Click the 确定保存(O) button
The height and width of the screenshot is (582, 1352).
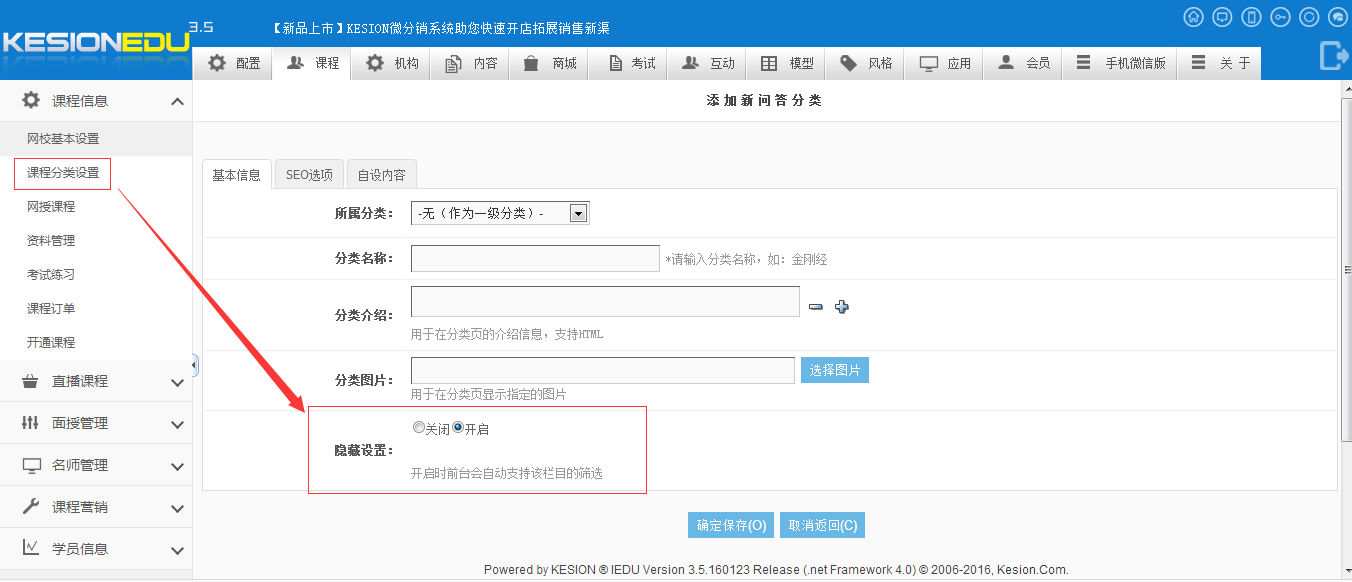(731, 525)
